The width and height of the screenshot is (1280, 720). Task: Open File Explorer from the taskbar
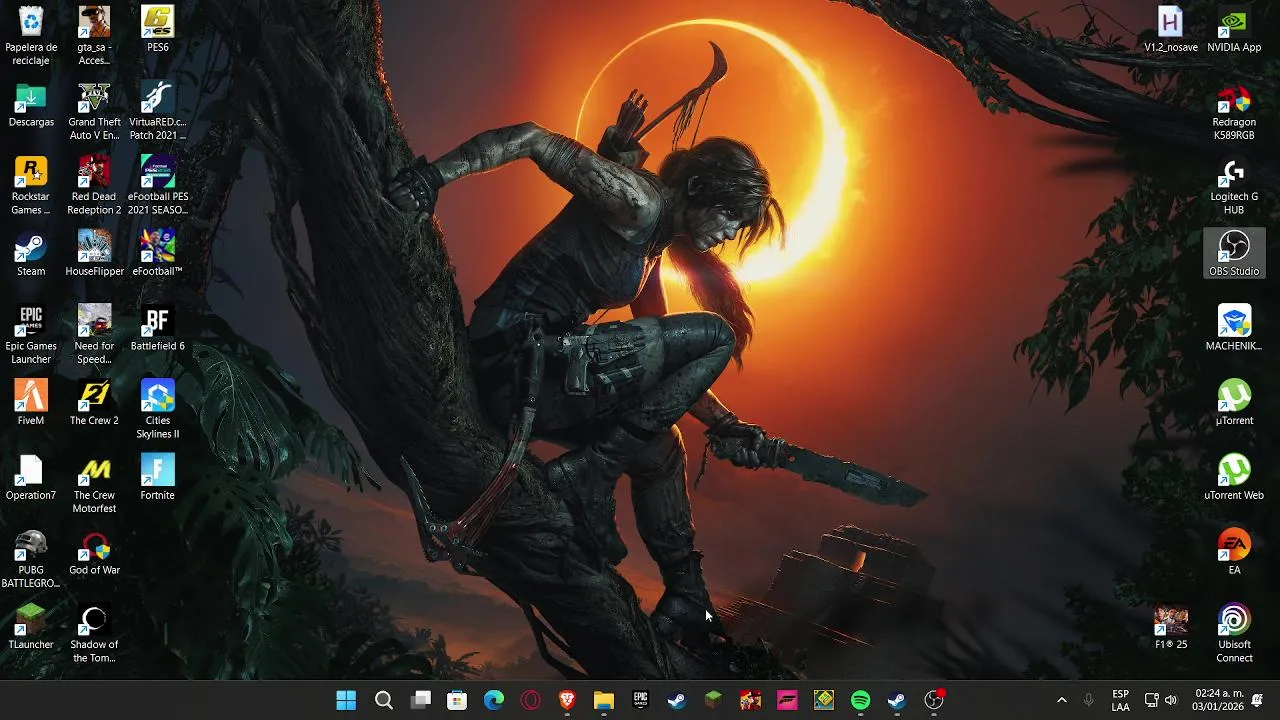click(x=604, y=700)
